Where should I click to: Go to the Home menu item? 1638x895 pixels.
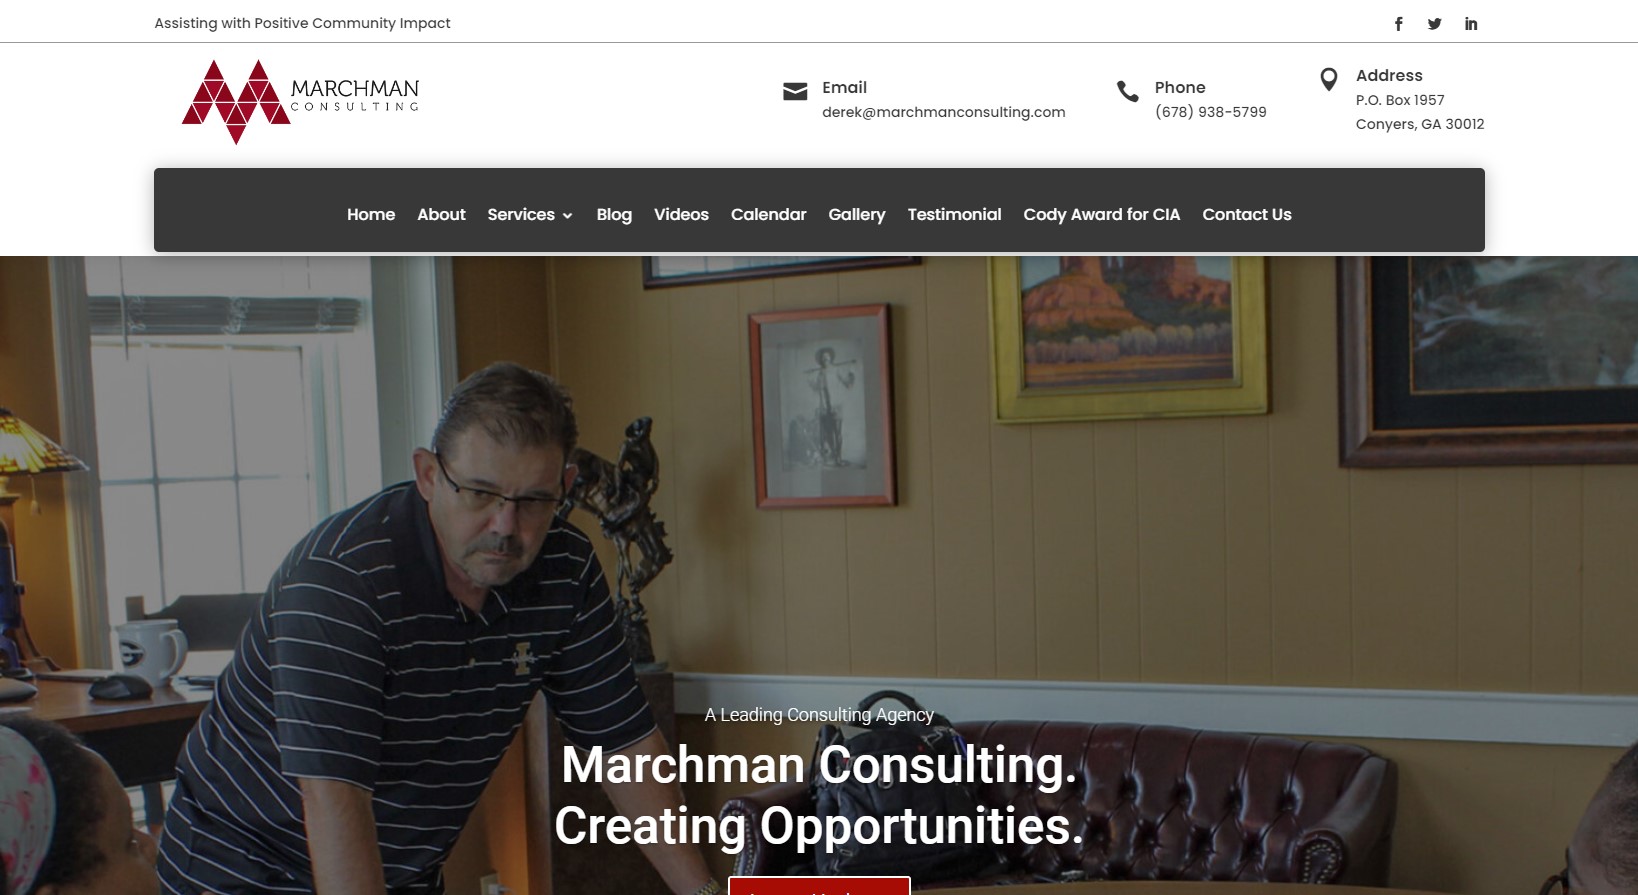pyautogui.click(x=371, y=214)
